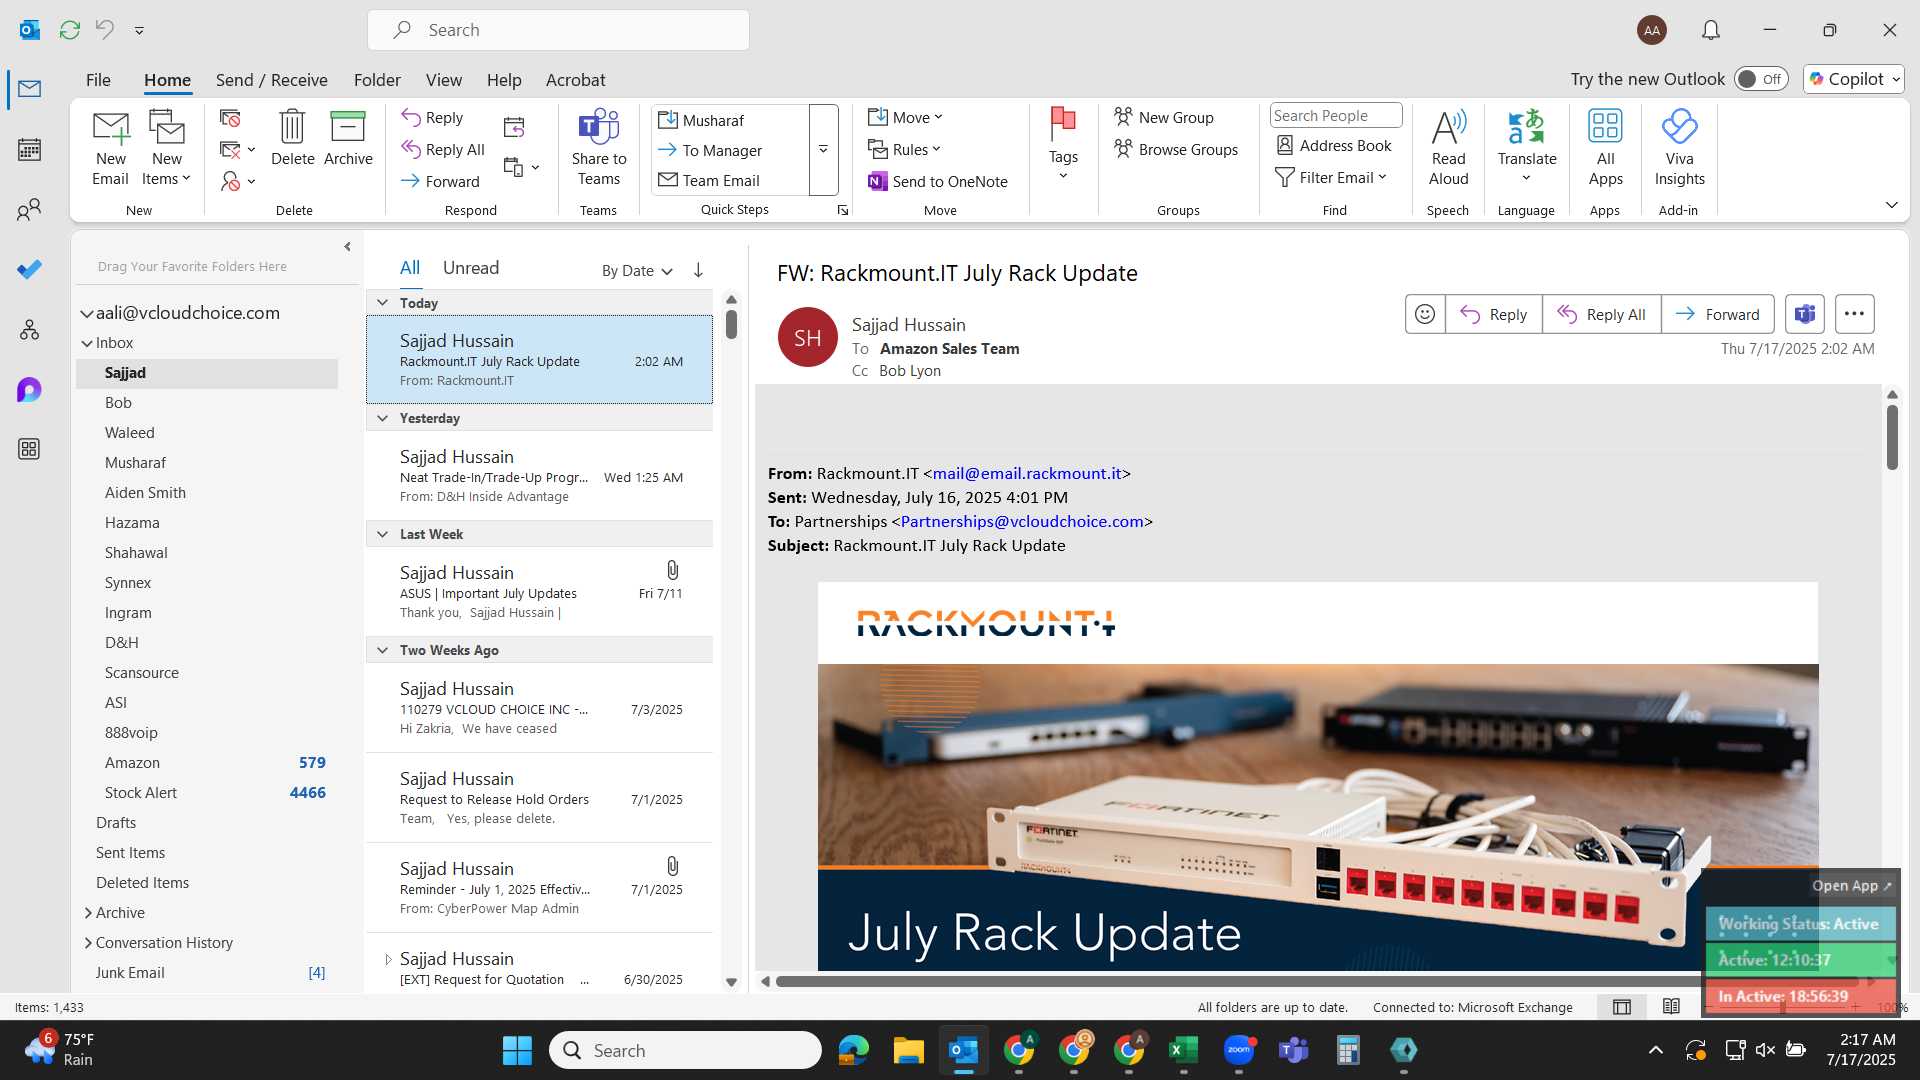
Task: Open More Apps grid in sidebar
Action: [29, 449]
